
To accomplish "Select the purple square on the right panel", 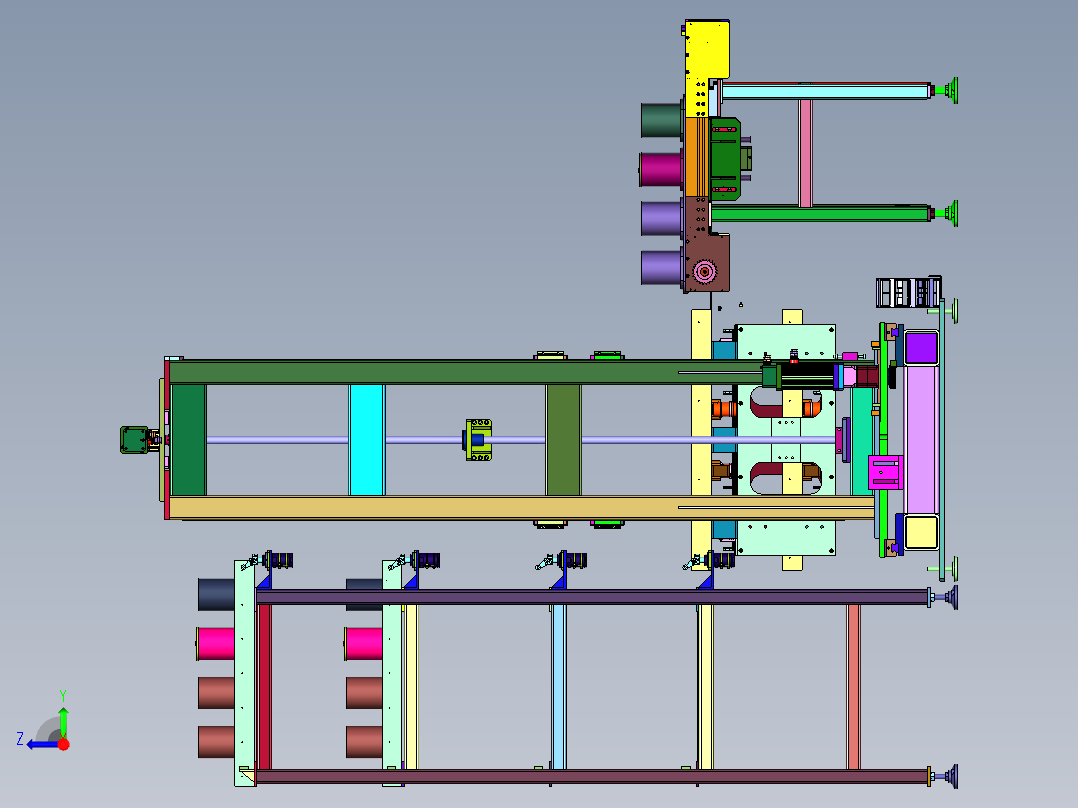I will 921,348.
